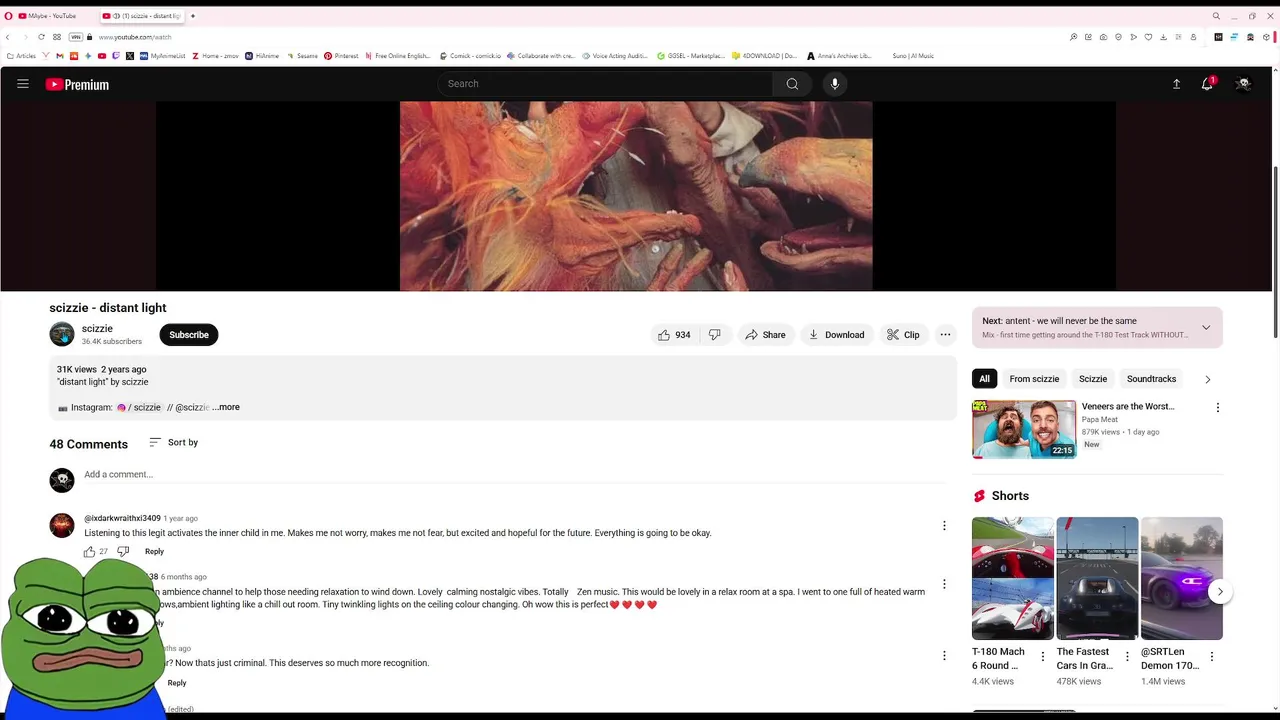Image resolution: width=1280 pixels, height=720 pixels.
Task: Open T-180 Mach 6 Round short
Action: point(1013,578)
